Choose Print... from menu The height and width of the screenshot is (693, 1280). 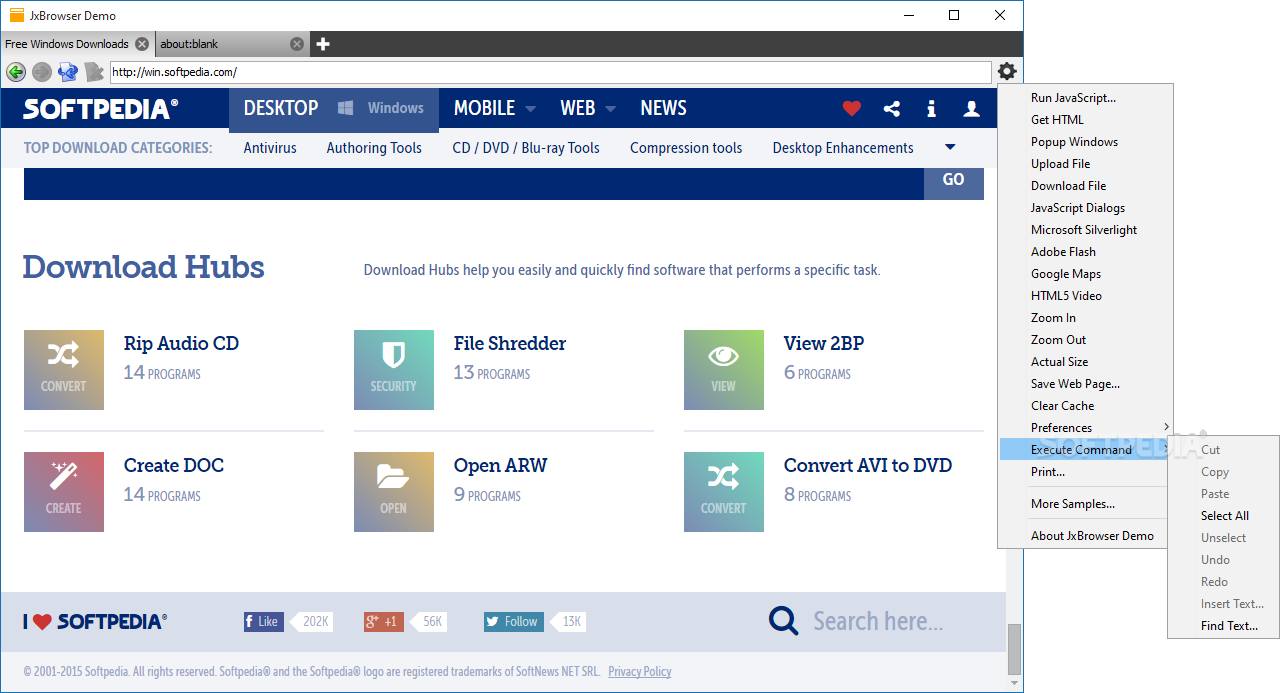click(1048, 472)
